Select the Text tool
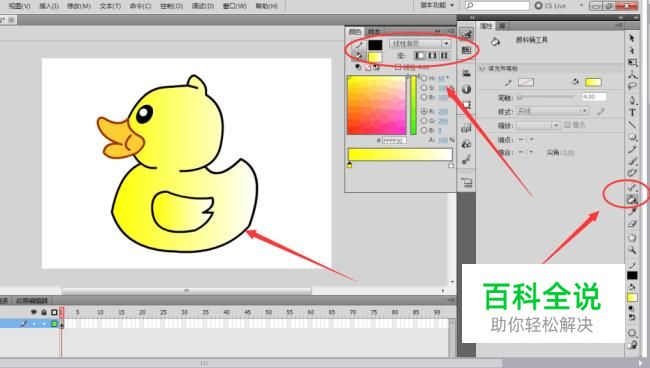Image resolution: width=650 pixels, height=368 pixels. click(632, 112)
